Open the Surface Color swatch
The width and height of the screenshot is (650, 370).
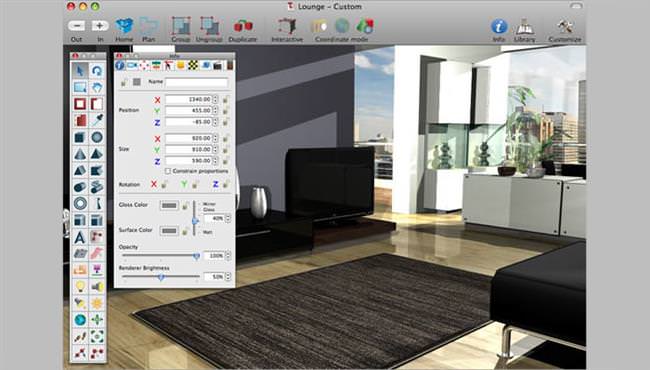169,231
